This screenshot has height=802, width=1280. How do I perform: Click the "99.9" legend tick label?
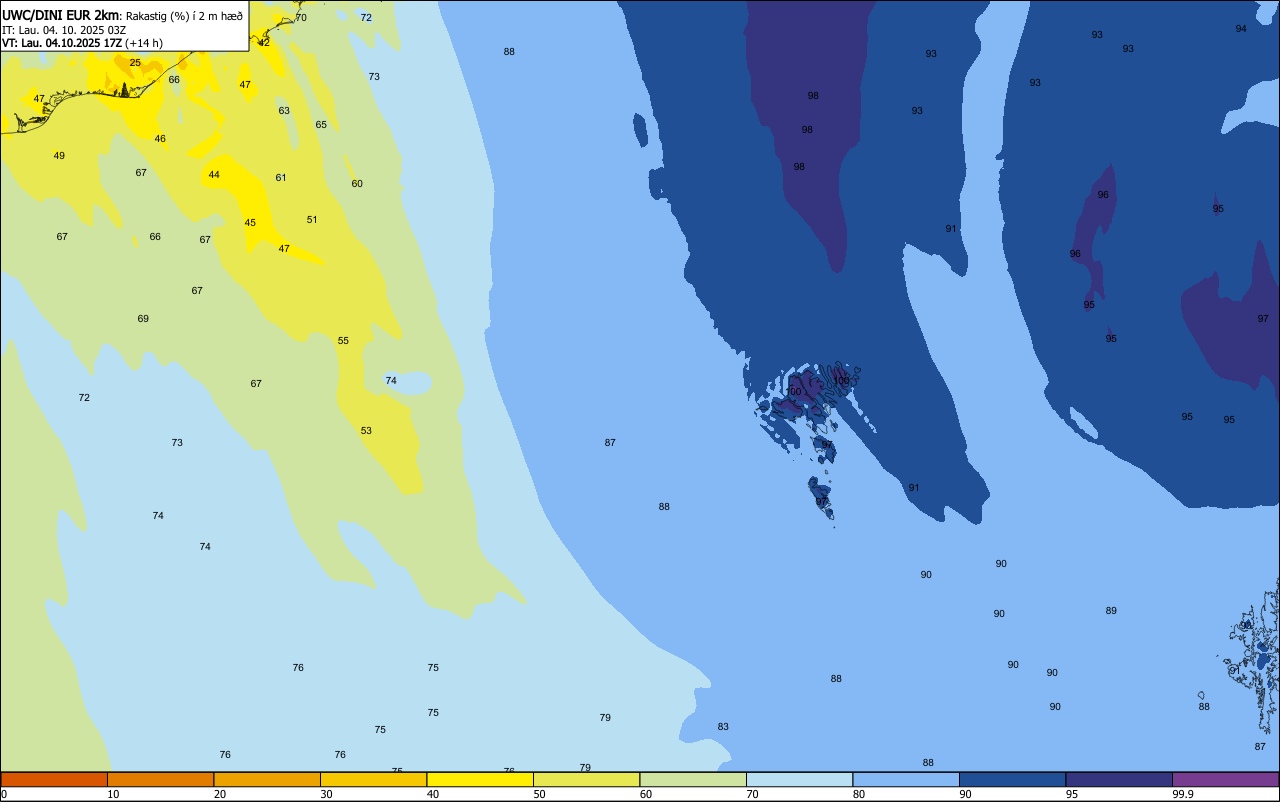[1183, 794]
